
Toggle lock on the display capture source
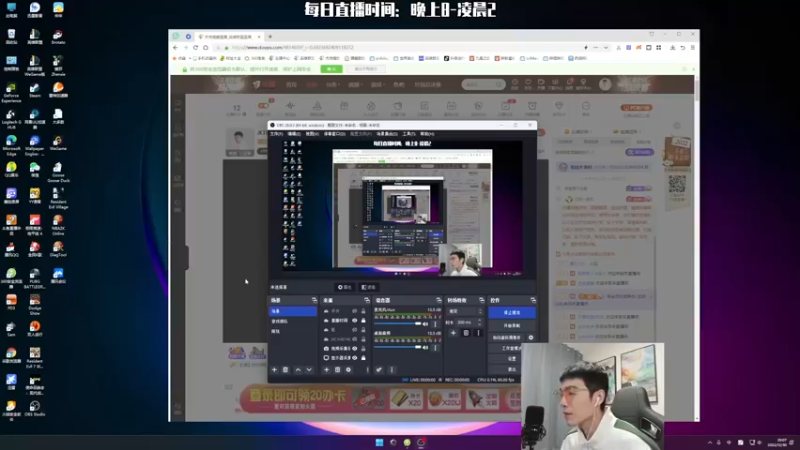pos(363,358)
